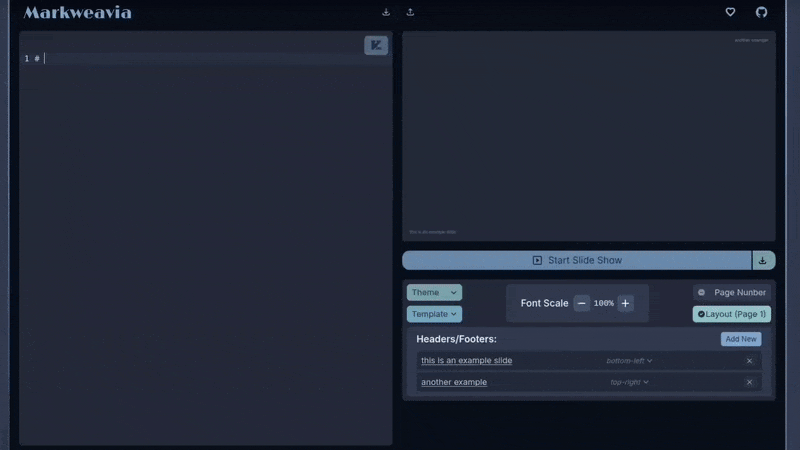Viewport: 800px width, 450px height.
Task: Click line 1 in the markdown editor
Action: coord(206,59)
